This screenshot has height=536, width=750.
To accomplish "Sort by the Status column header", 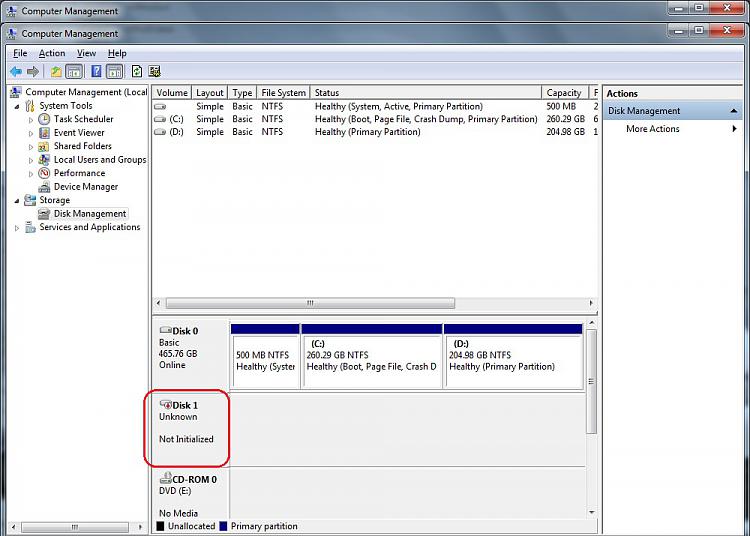I will pyautogui.click(x=426, y=93).
